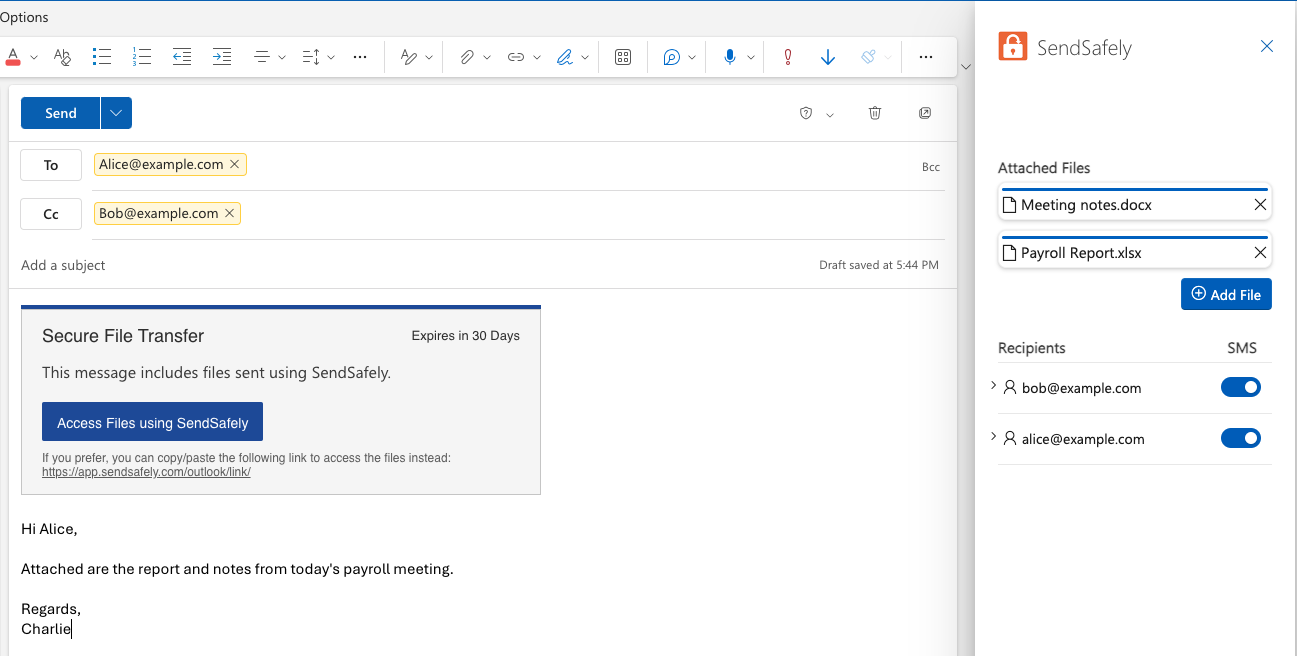Open the text alignment dropdown
The image size is (1297, 656).
point(281,57)
